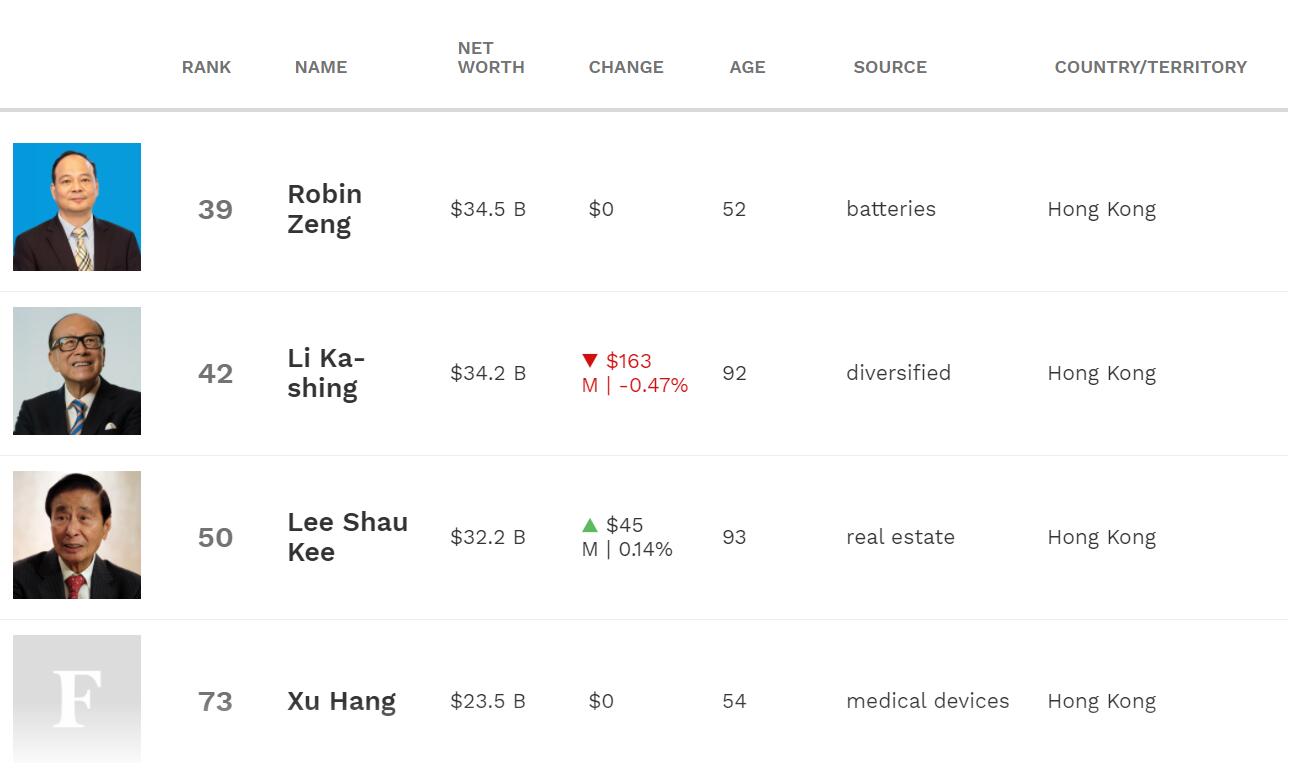Sort by the SOURCE column header
This screenshot has height=771, width=1289.
[x=890, y=67]
